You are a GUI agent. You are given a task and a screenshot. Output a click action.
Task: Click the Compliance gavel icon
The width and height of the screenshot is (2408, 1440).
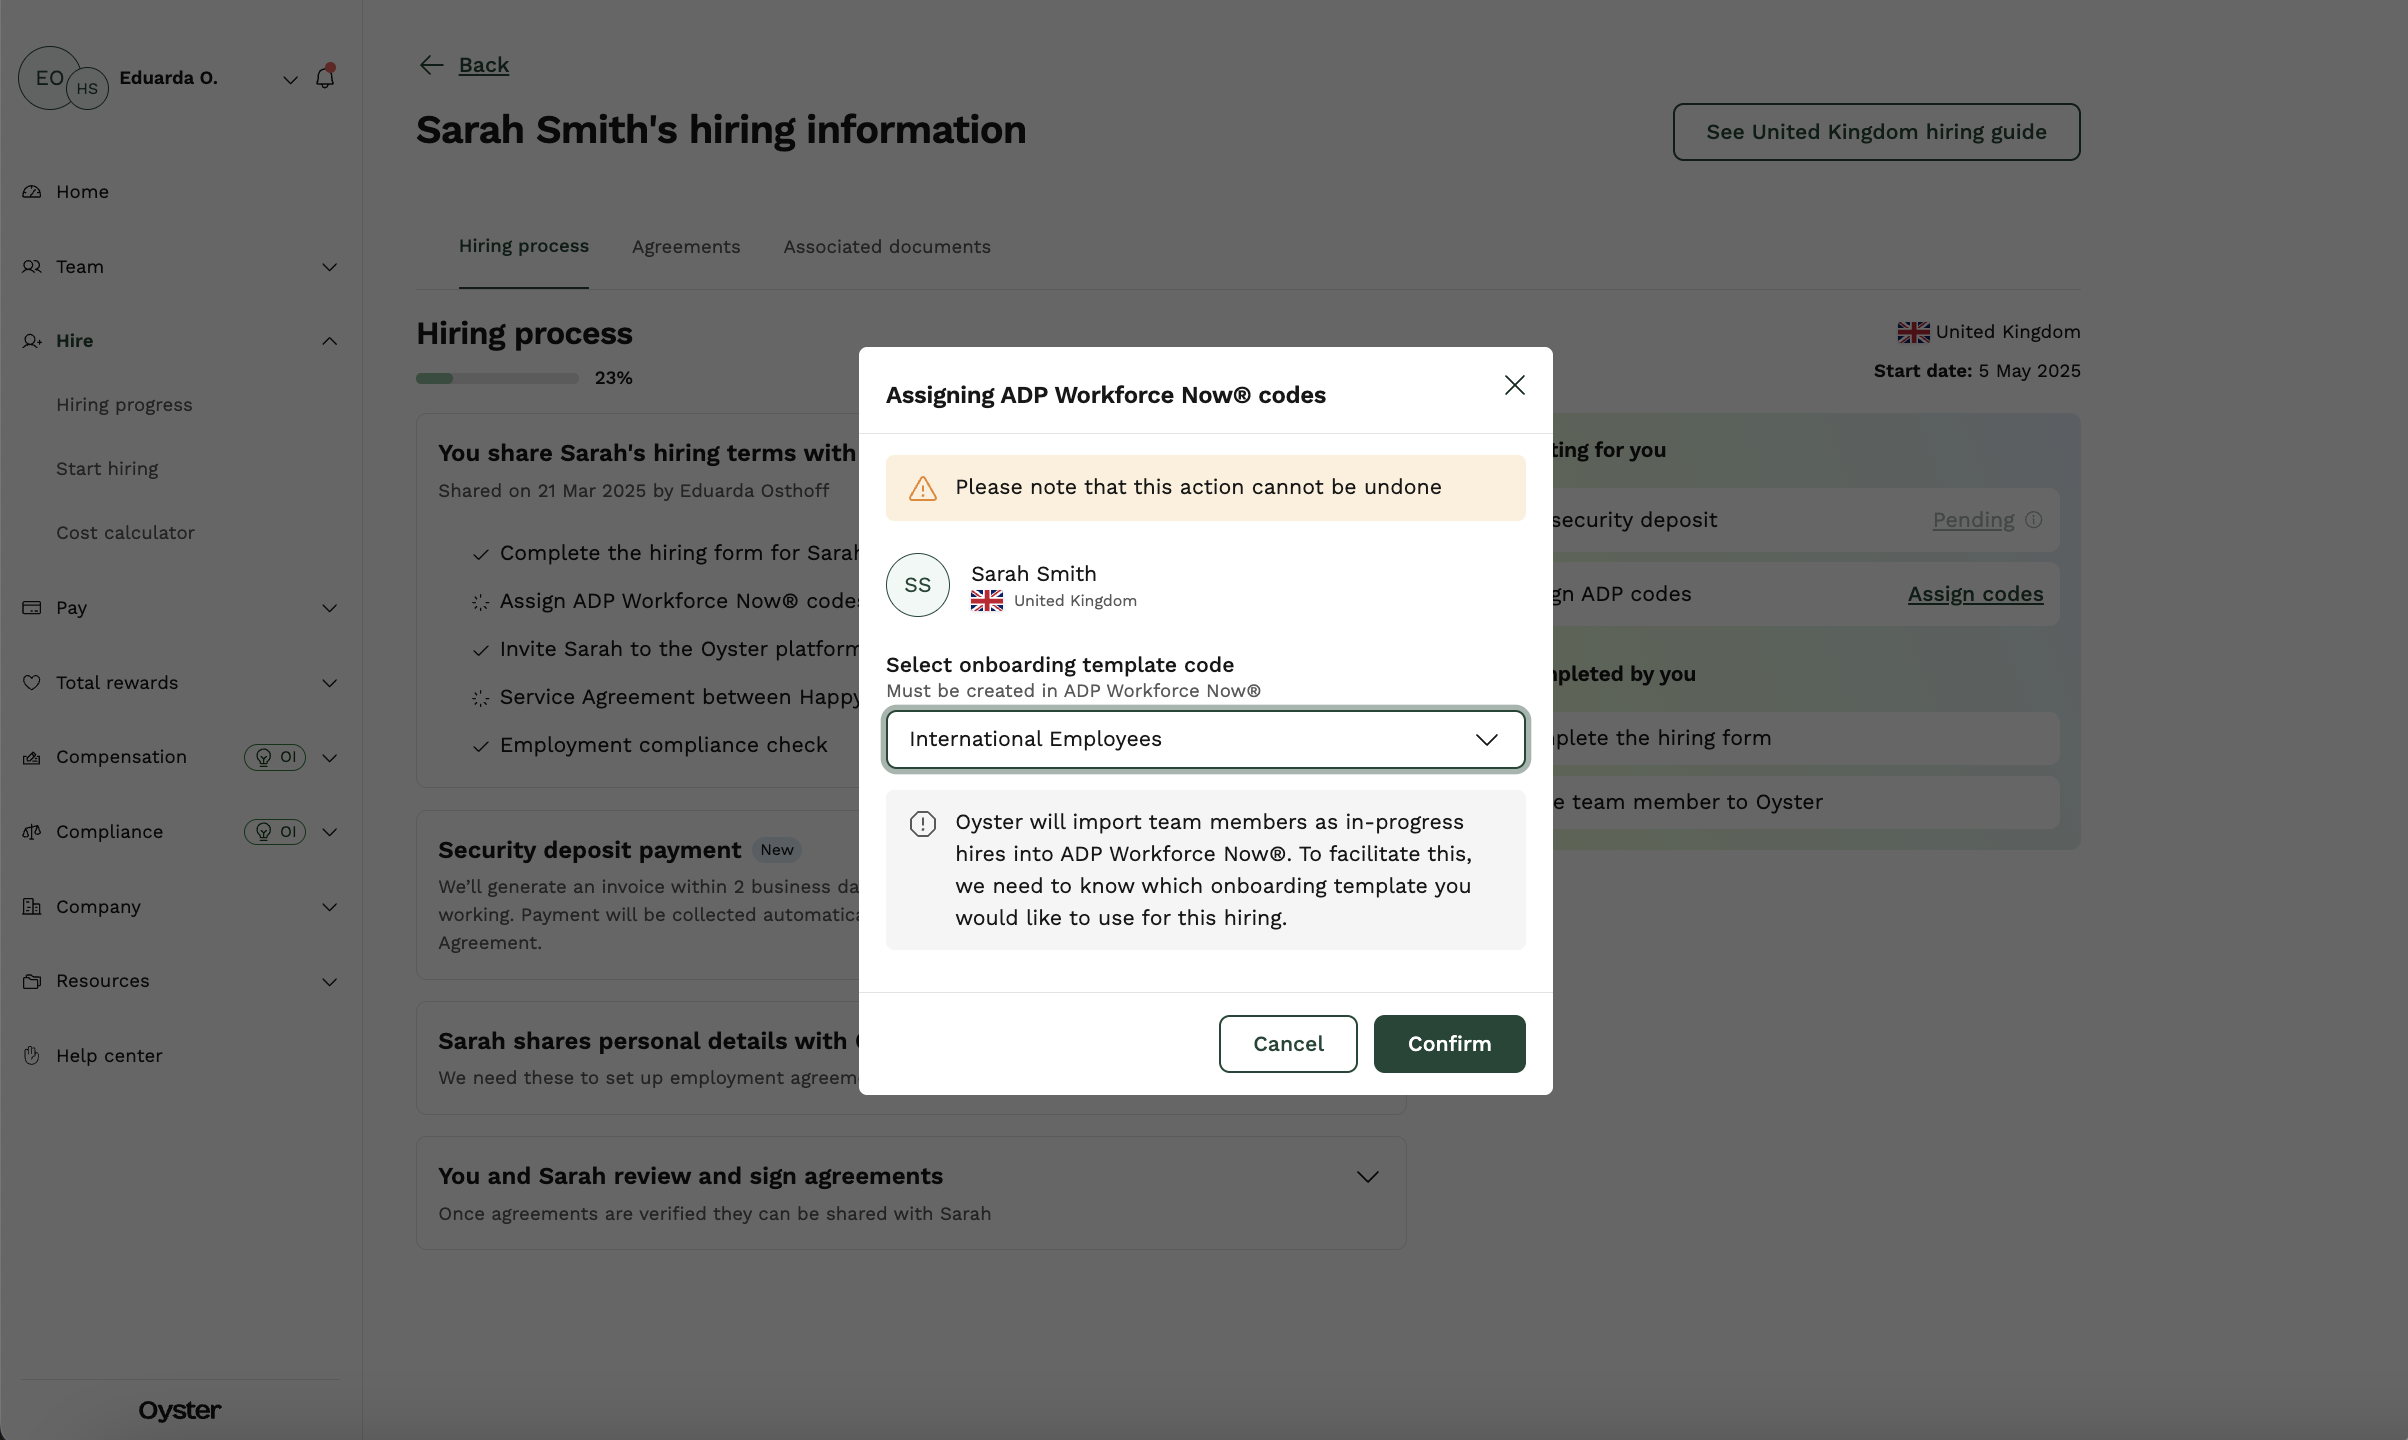tap(32, 831)
